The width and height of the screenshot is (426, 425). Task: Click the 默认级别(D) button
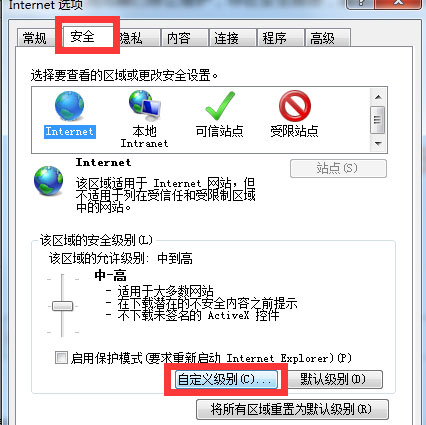pyautogui.click(x=333, y=379)
